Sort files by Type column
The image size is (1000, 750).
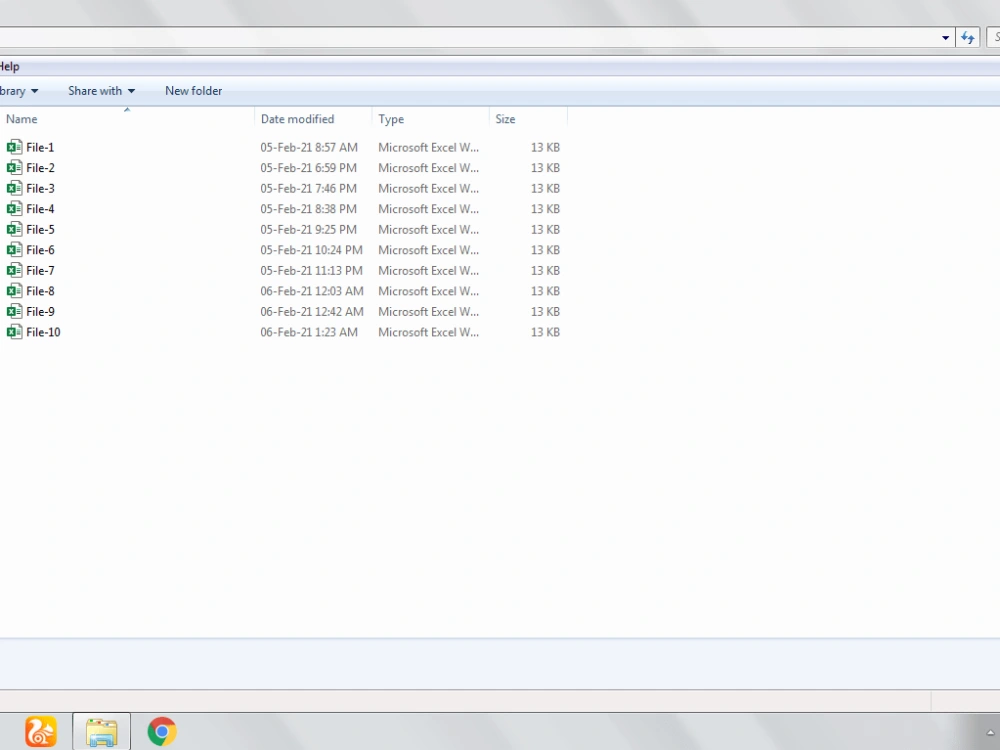coord(430,119)
